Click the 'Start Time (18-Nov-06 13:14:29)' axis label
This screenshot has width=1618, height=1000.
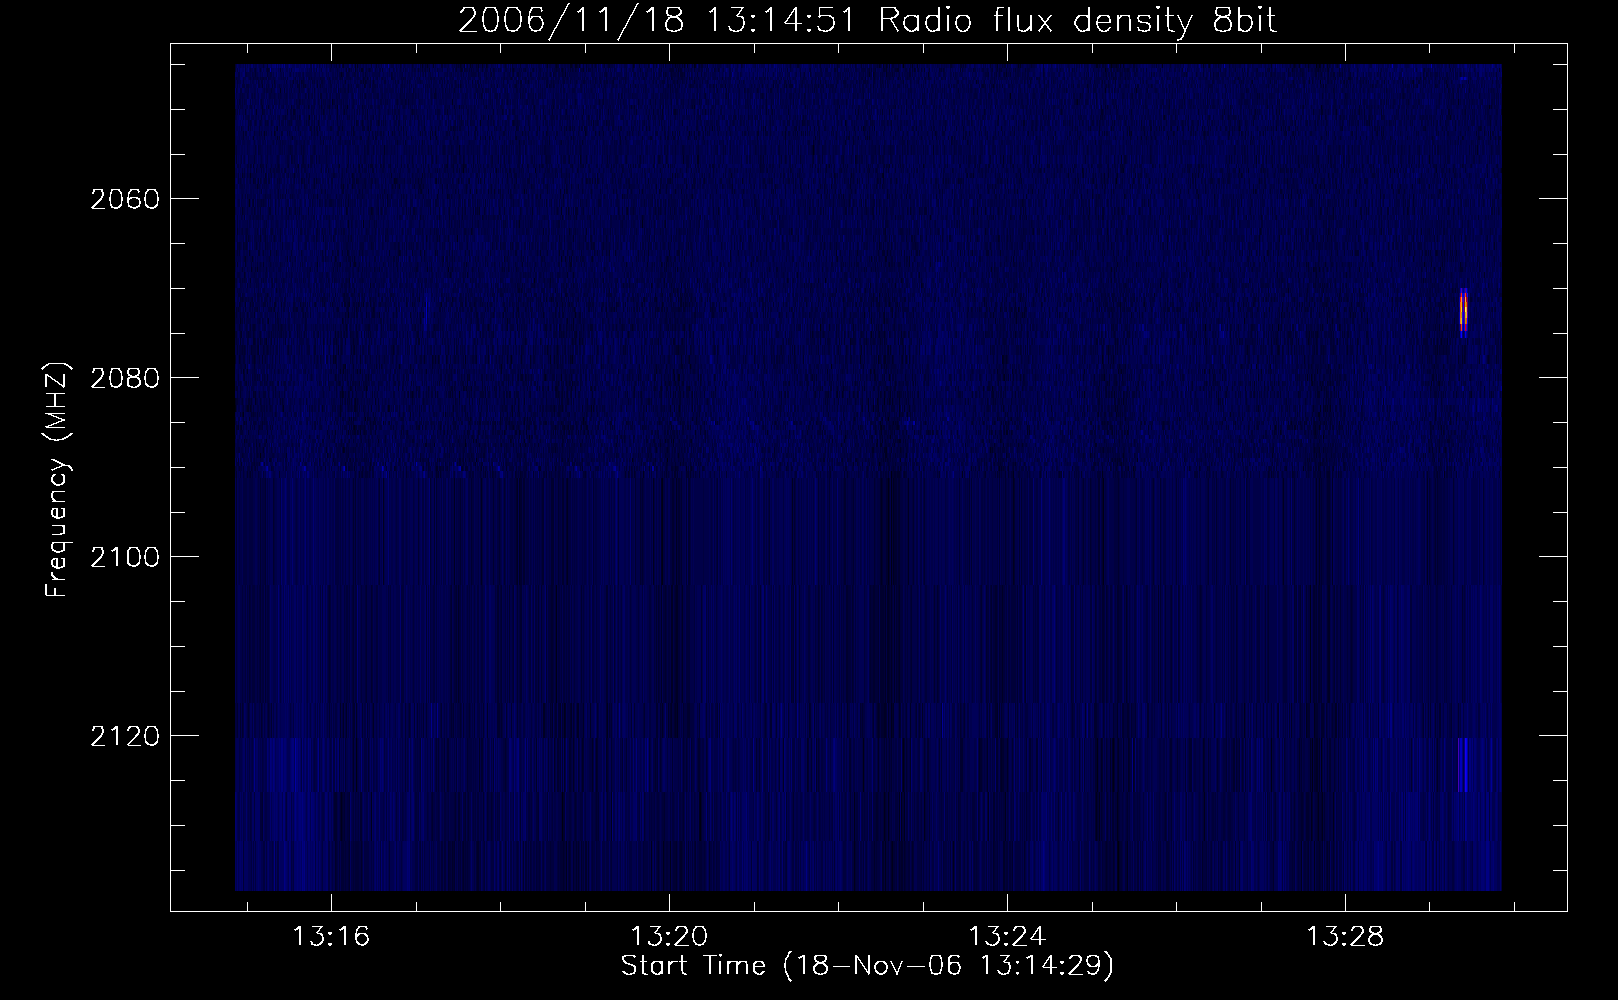click(x=867, y=966)
